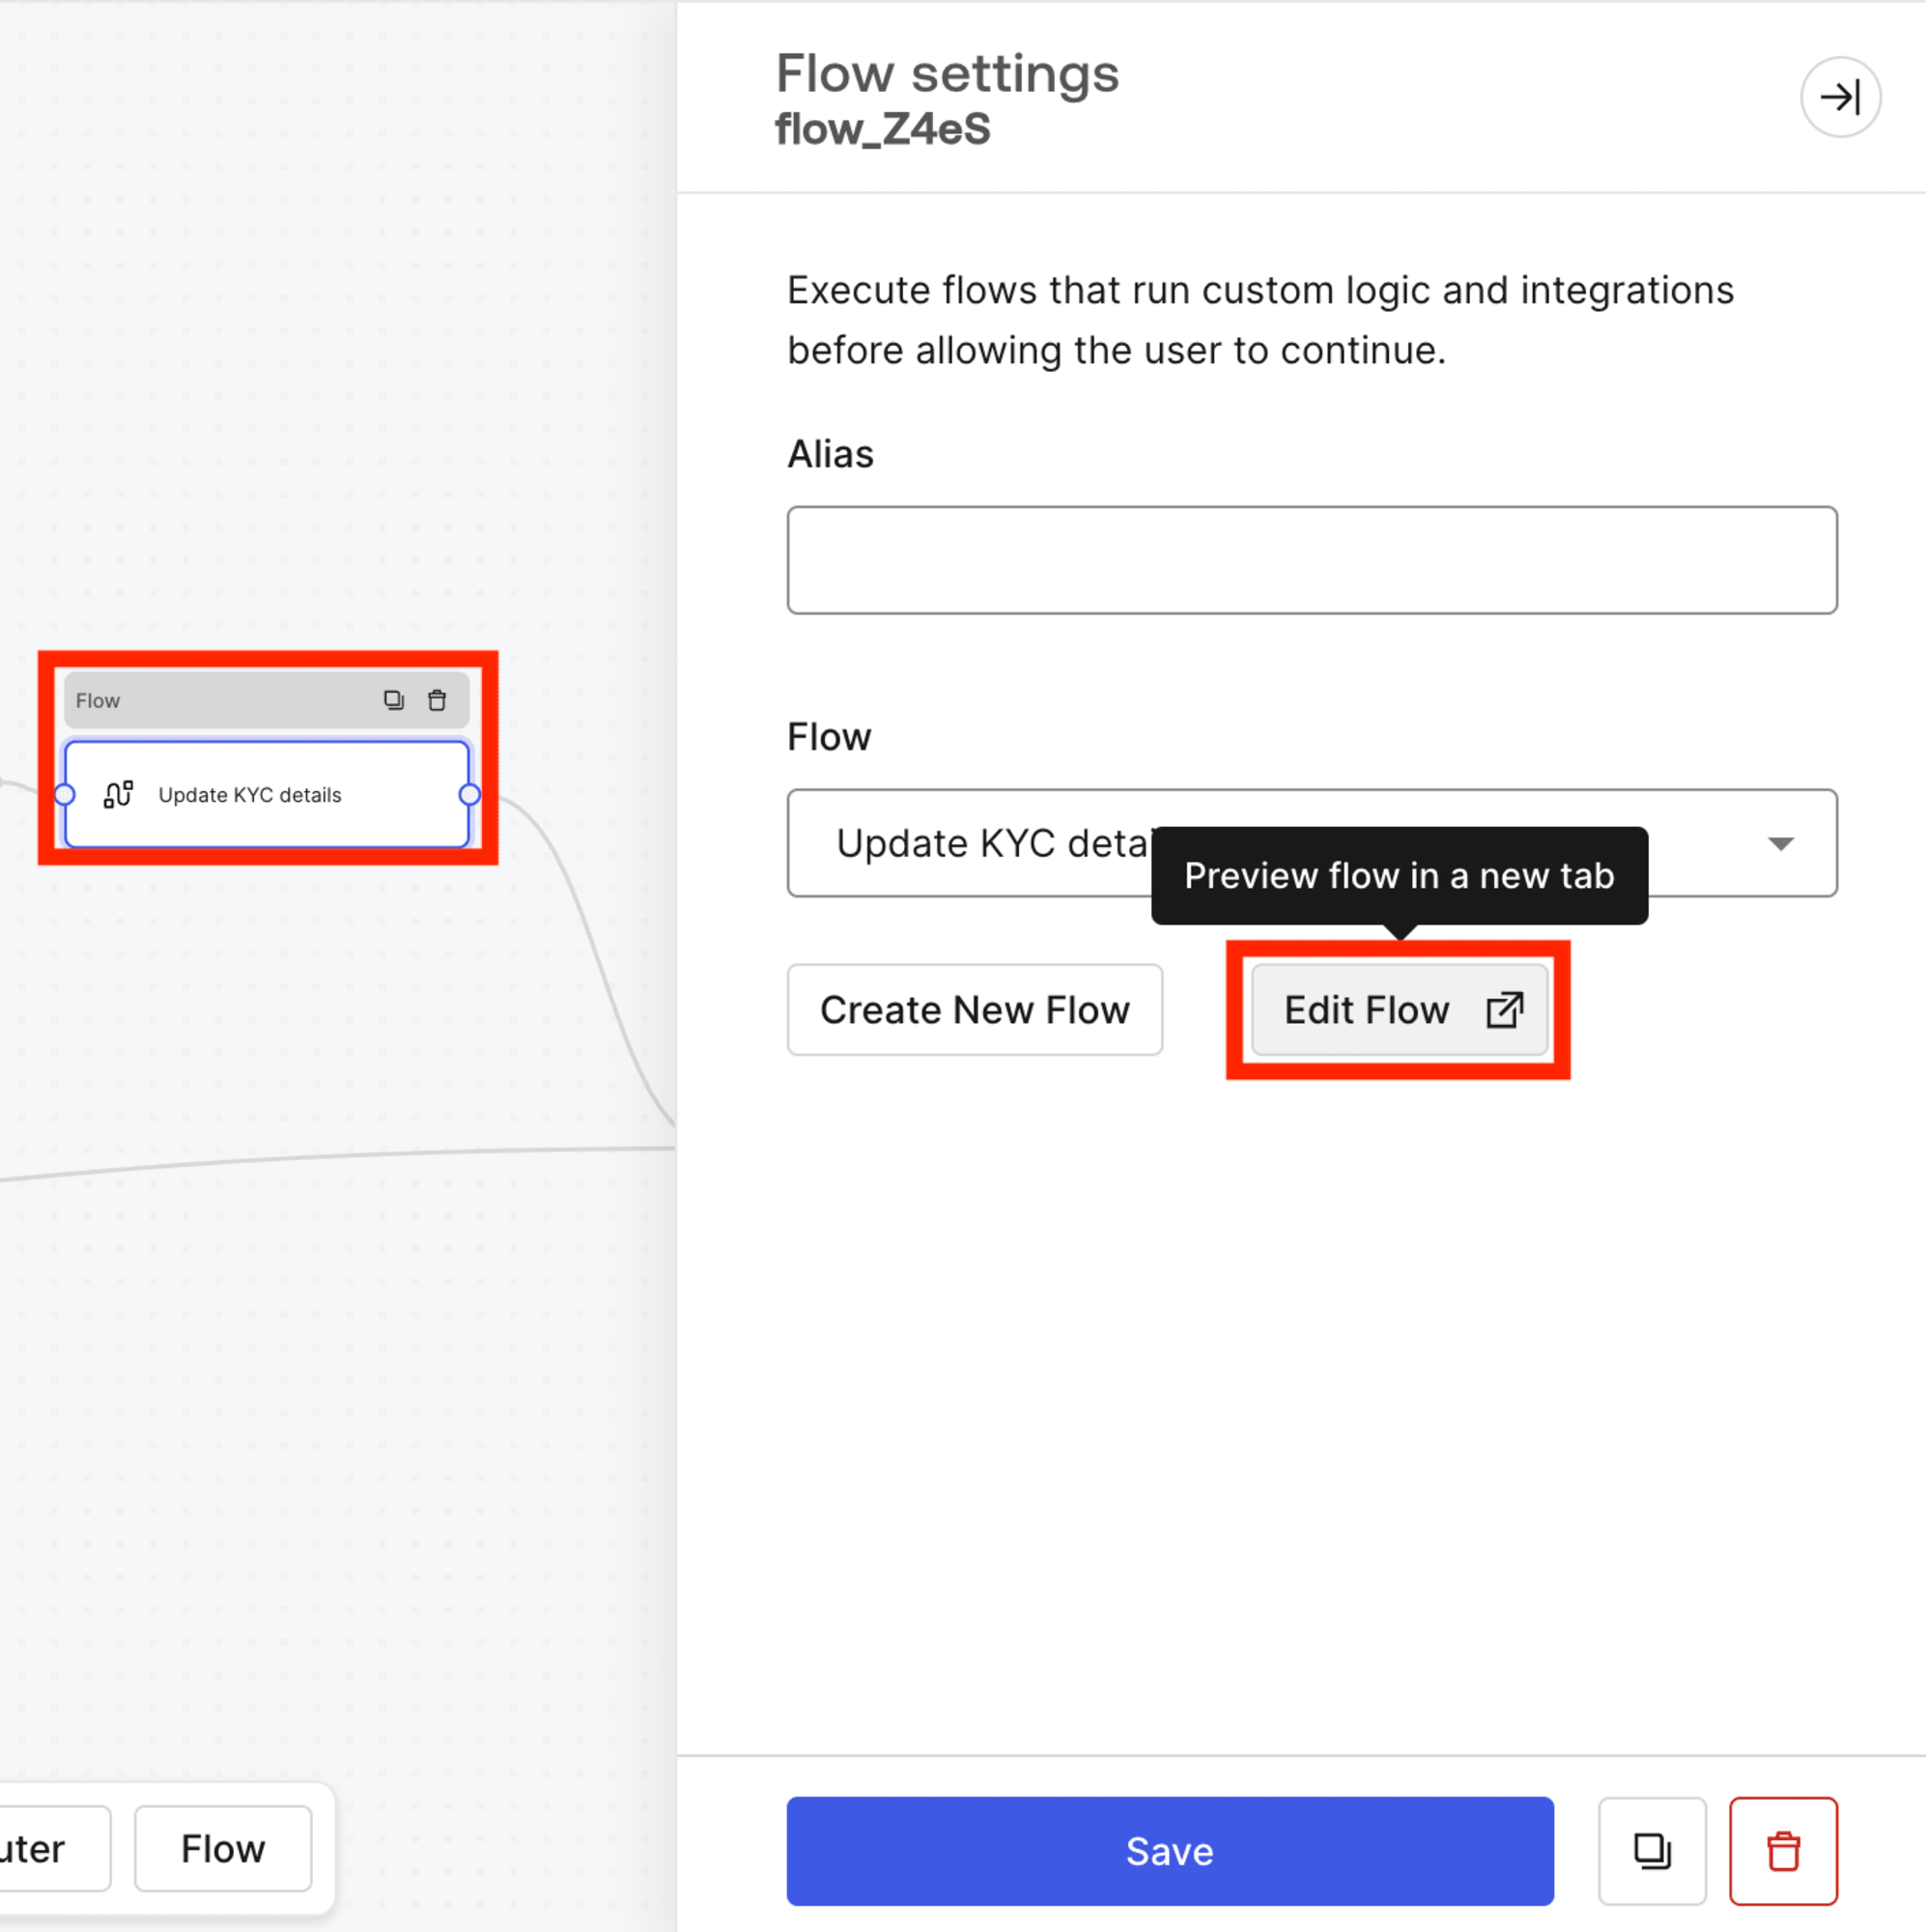Select Update KYC details from dropdown
1926x1932 pixels.
[1313, 841]
